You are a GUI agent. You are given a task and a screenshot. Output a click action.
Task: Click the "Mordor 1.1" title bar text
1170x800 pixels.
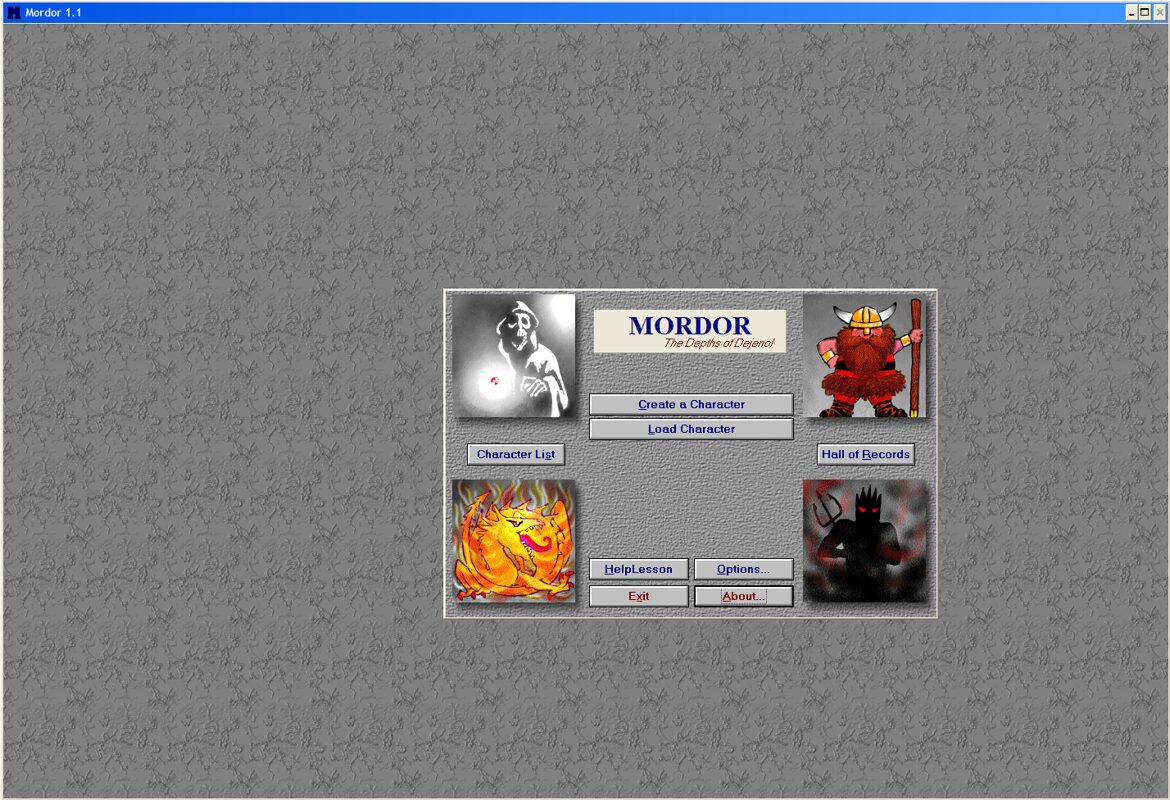pyautogui.click(x=54, y=12)
